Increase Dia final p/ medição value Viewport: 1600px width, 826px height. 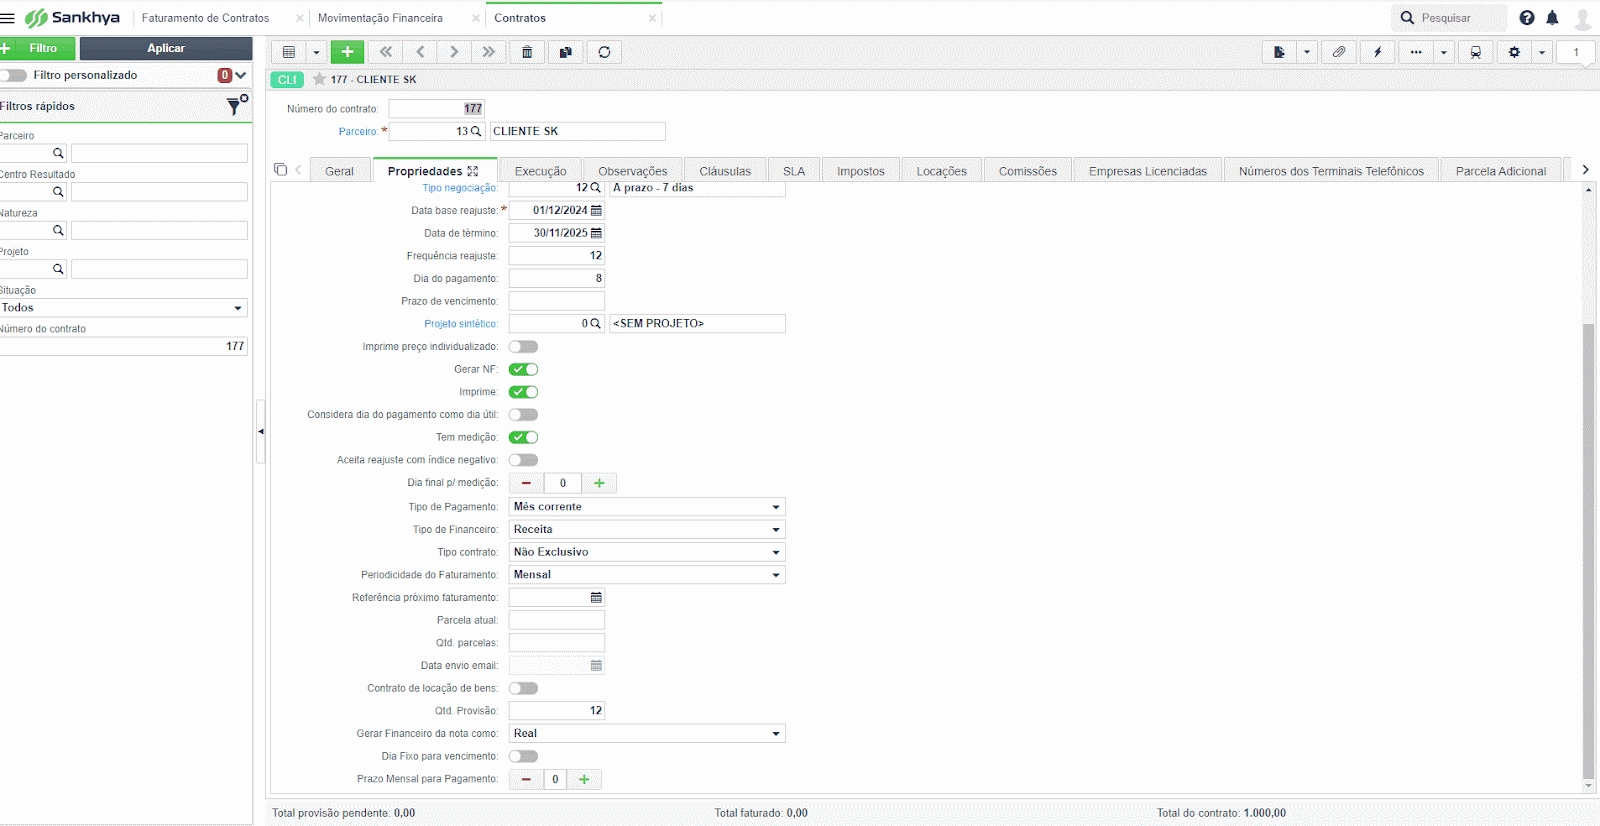[x=599, y=483]
